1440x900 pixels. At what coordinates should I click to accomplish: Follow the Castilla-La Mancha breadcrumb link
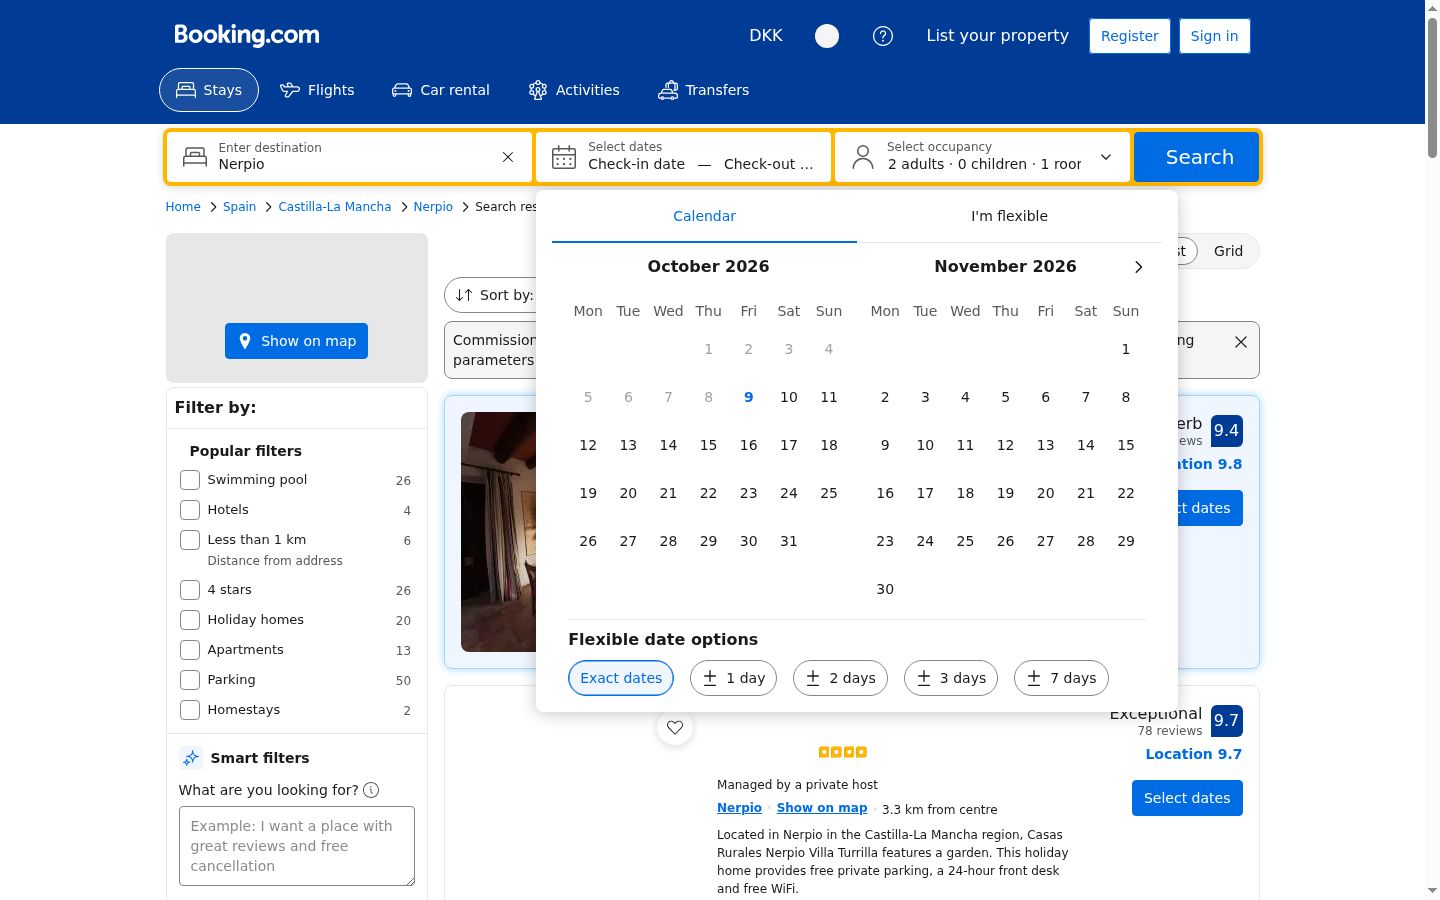pyautogui.click(x=335, y=207)
